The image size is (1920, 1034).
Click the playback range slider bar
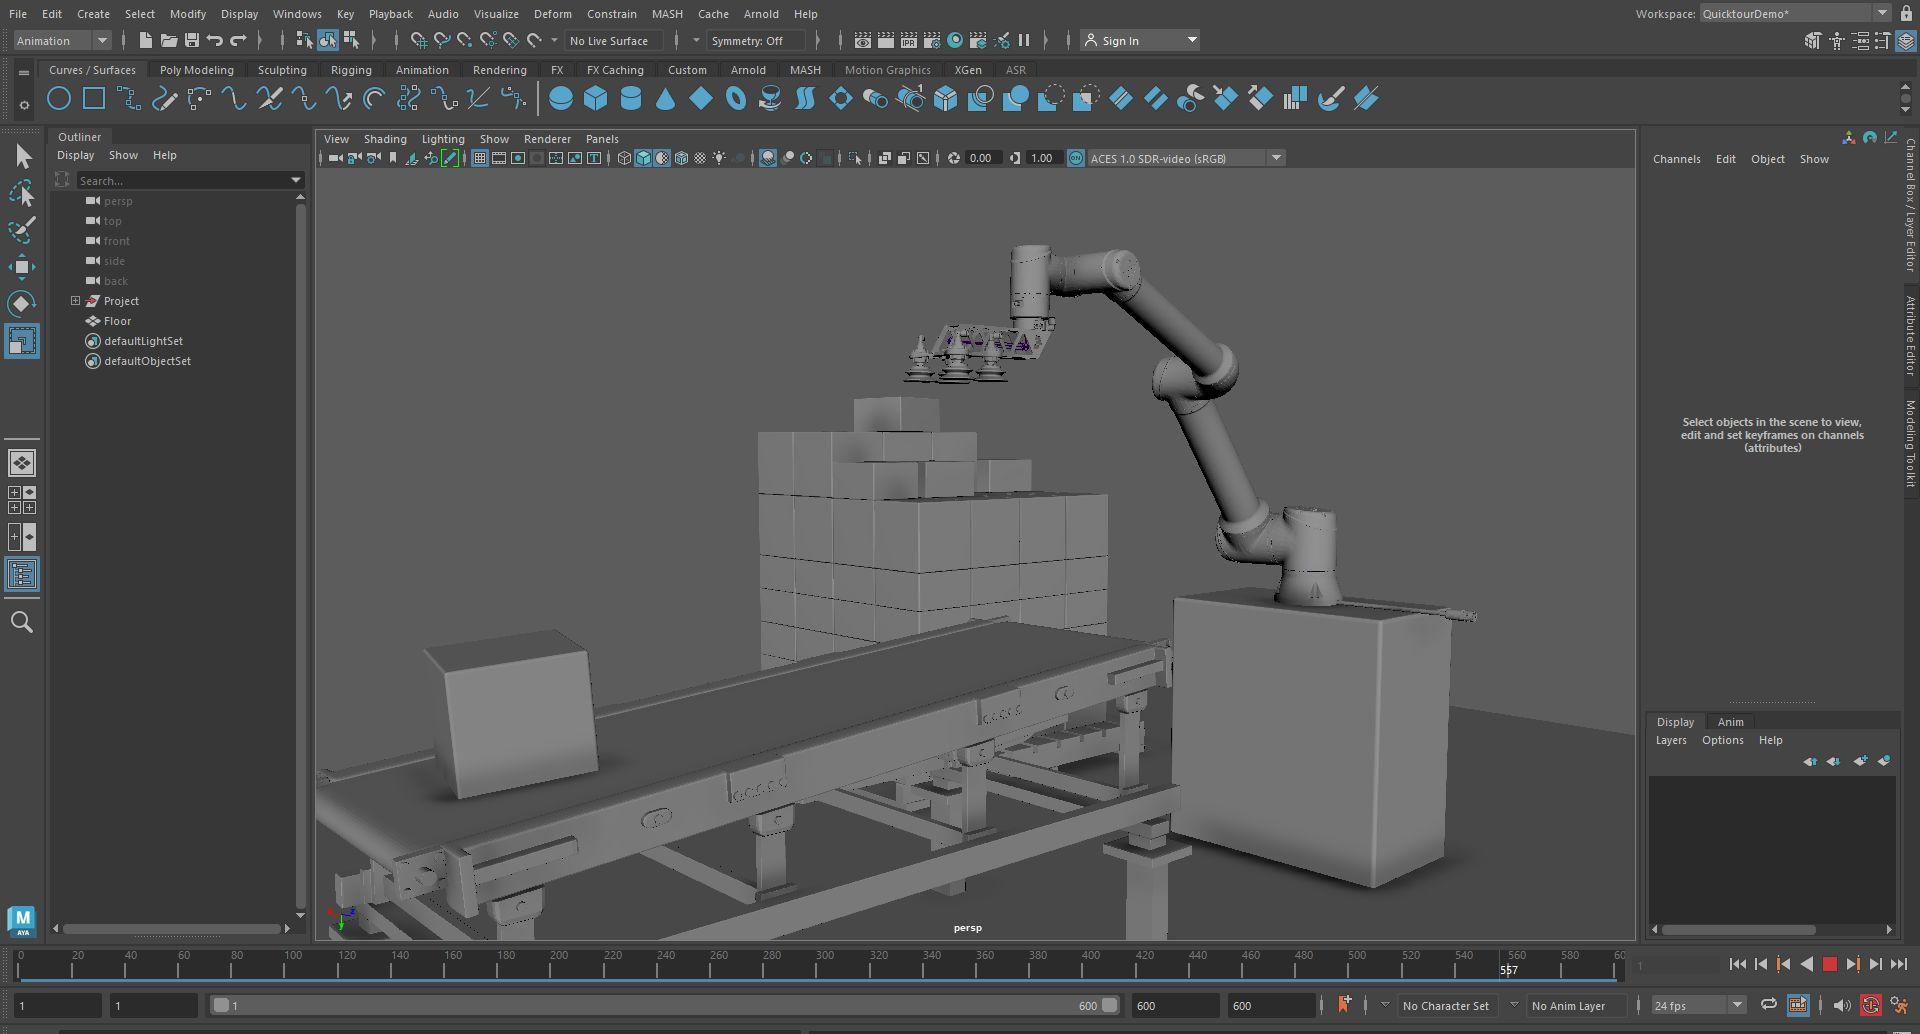coord(660,1005)
